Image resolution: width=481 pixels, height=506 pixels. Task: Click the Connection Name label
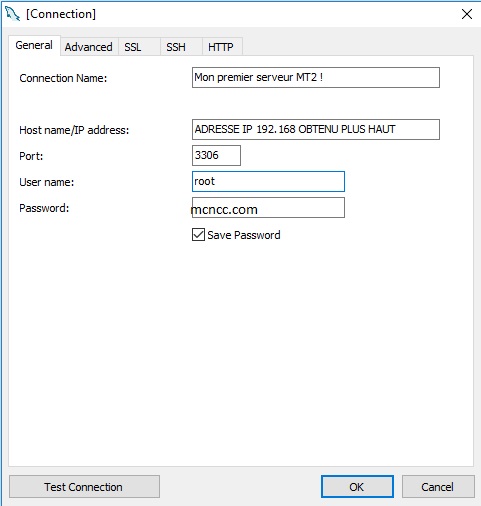coord(63,78)
